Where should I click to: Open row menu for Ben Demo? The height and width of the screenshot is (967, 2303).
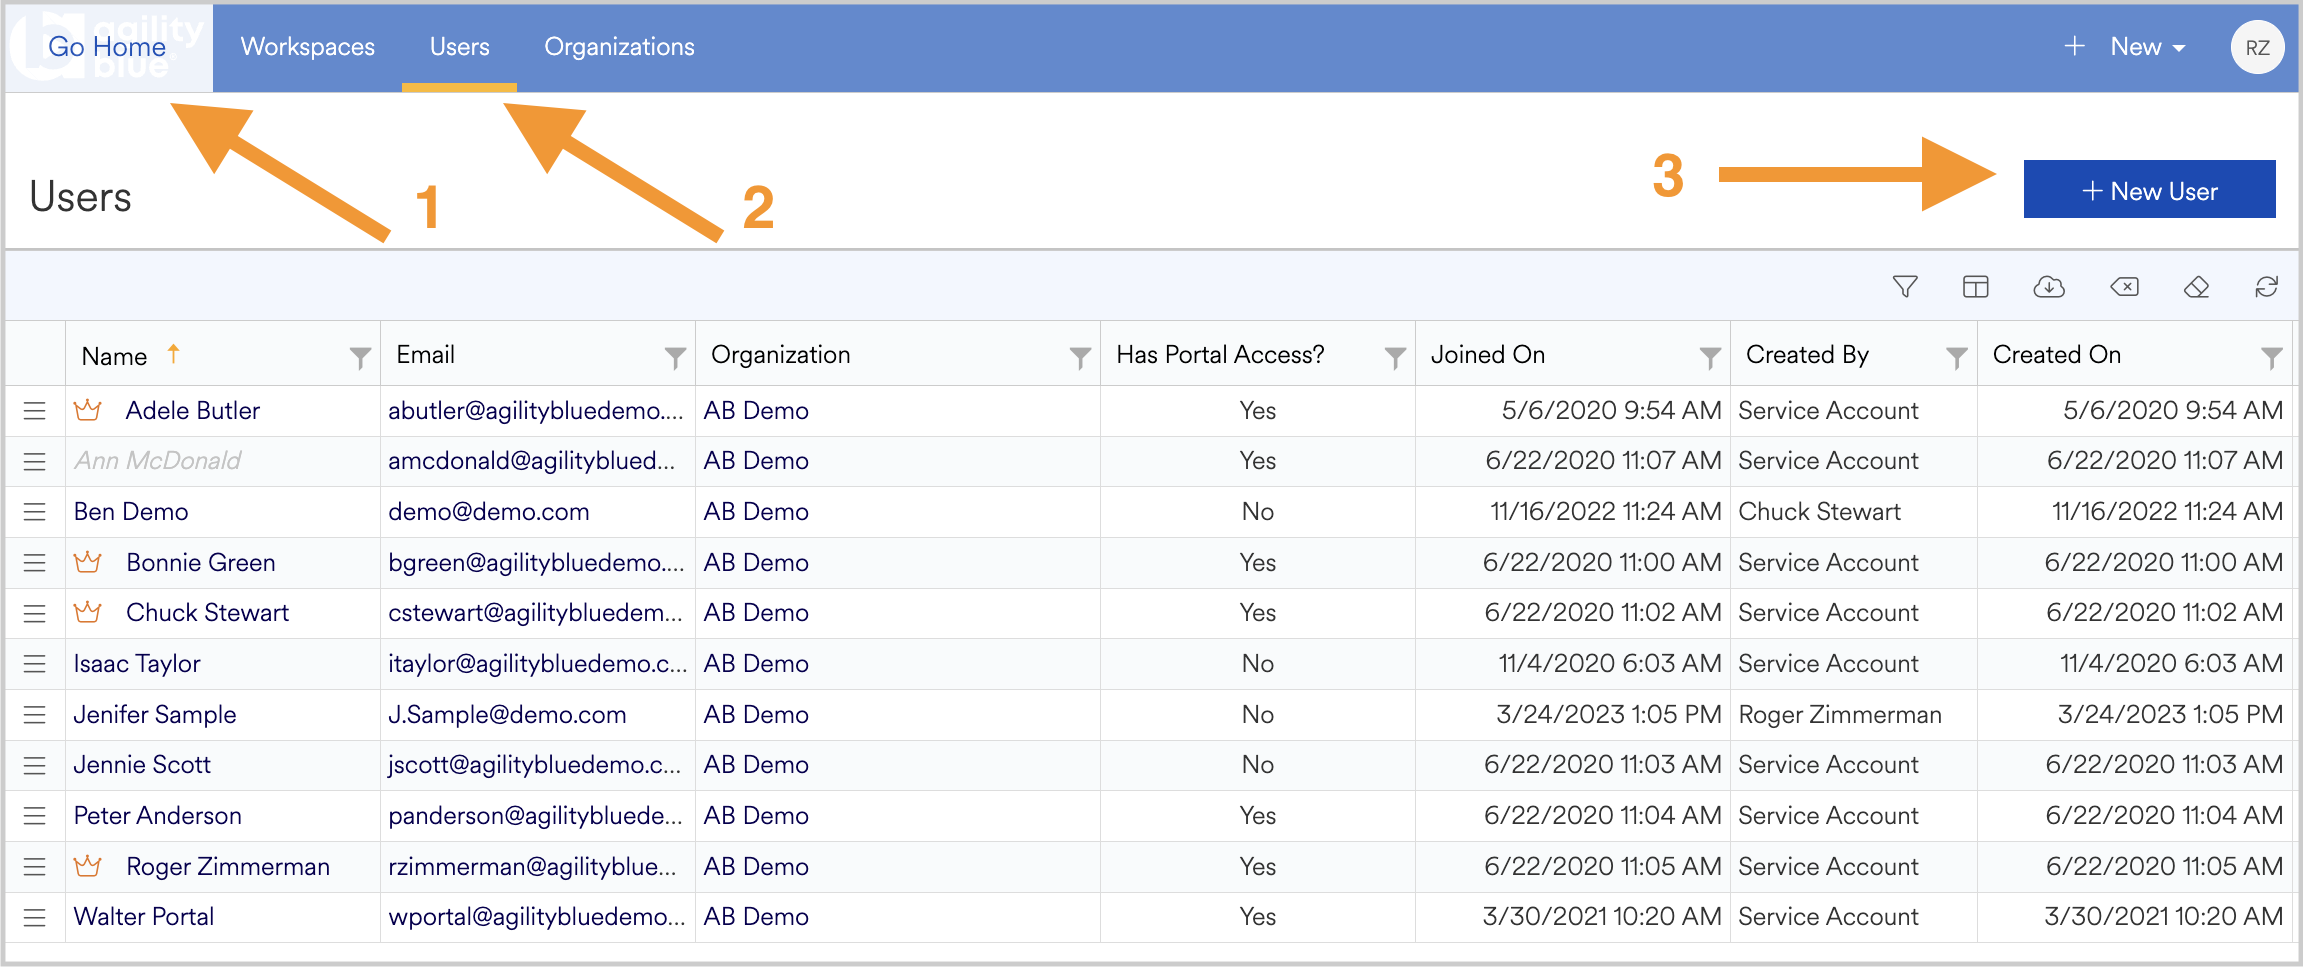[35, 512]
